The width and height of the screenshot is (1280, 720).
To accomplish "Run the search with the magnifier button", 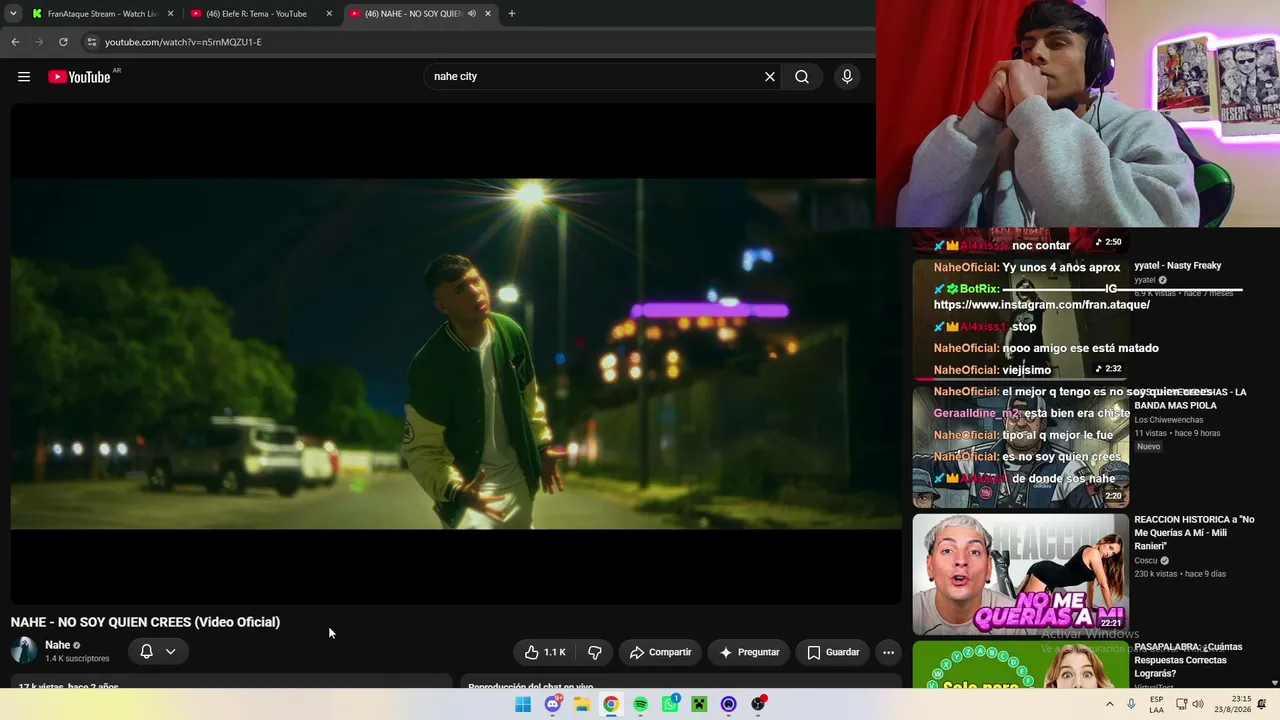I will tap(802, 77).
